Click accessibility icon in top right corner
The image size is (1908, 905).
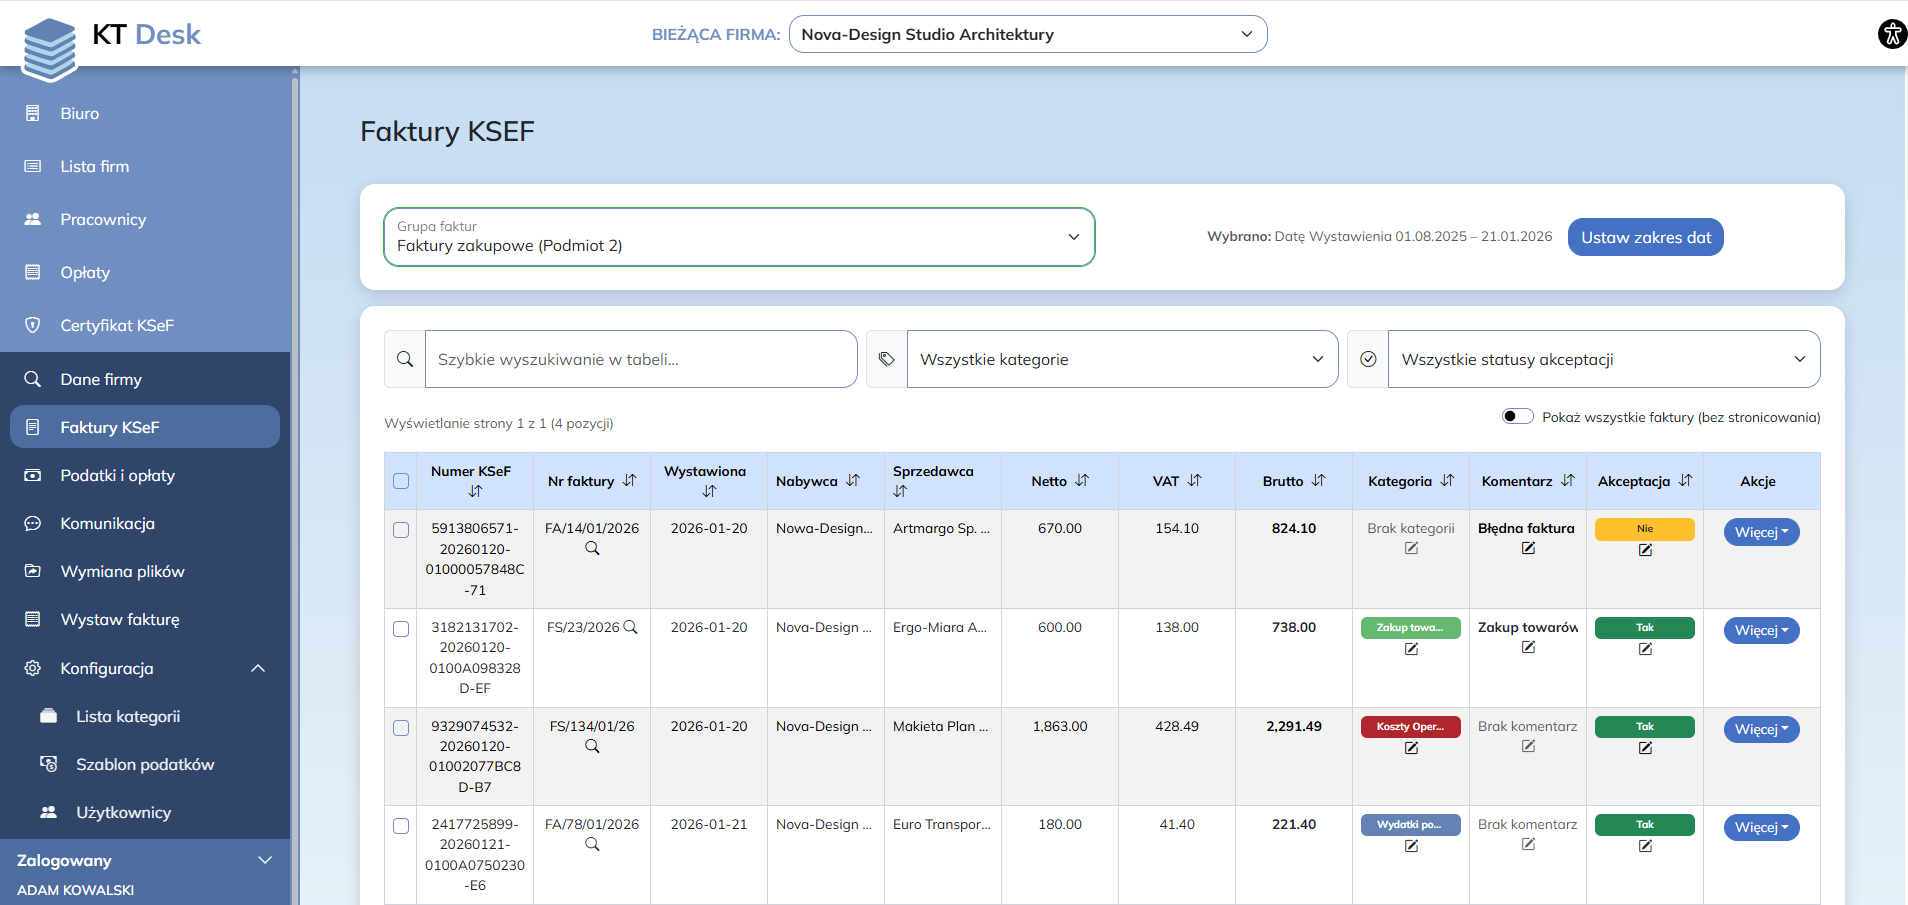(x=1891, y=34)
